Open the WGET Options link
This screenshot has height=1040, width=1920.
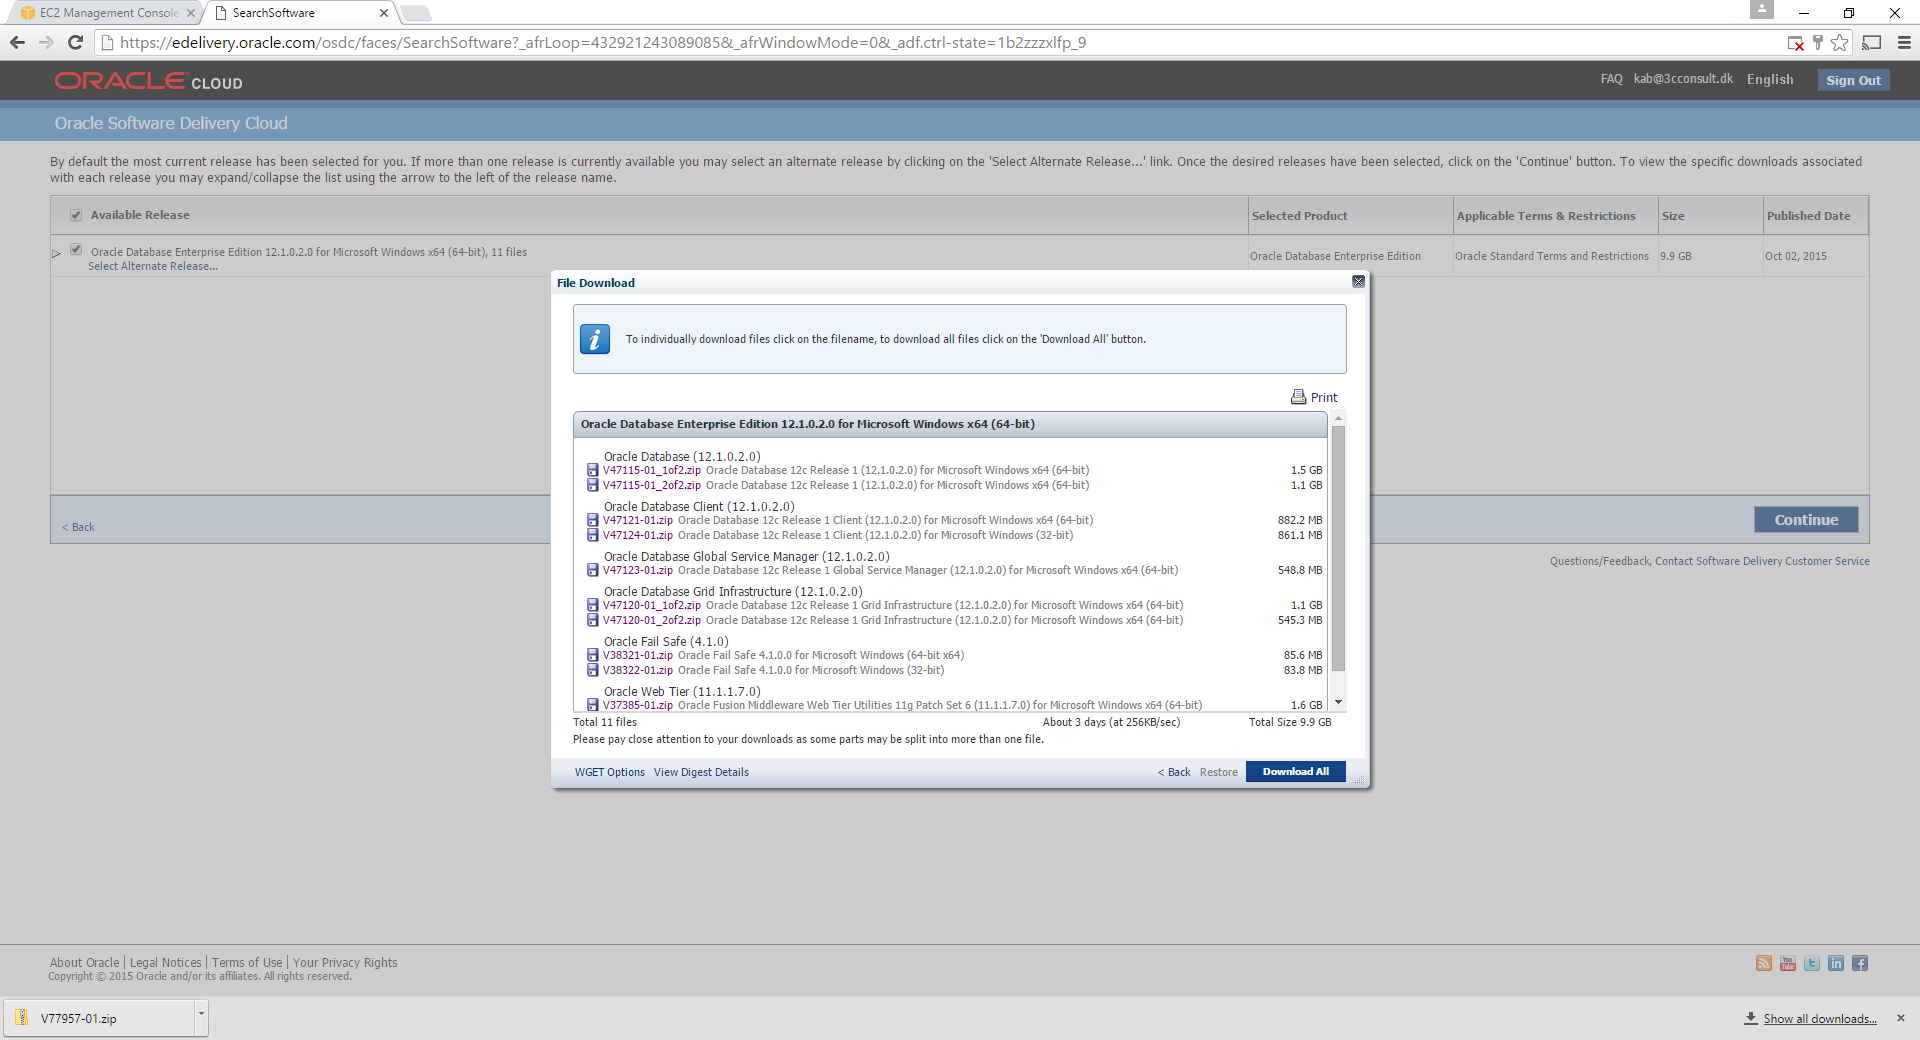tap(609, 772)
